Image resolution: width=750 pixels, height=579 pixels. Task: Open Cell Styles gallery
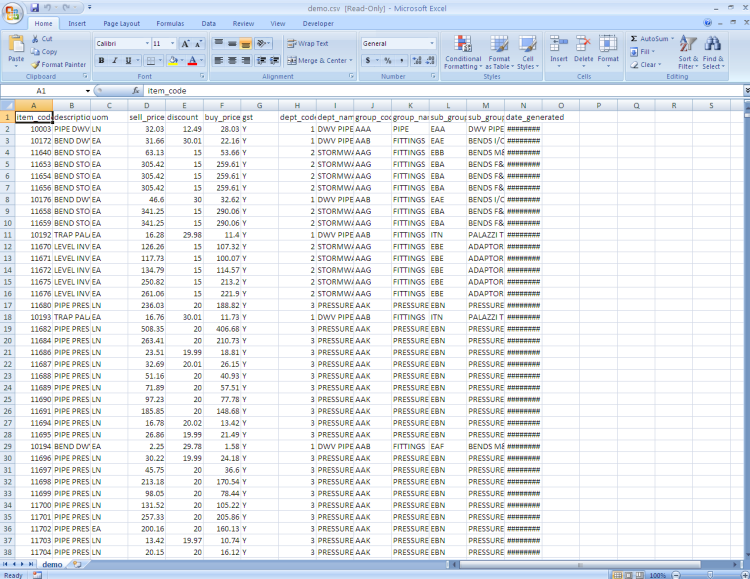[528, 52]
